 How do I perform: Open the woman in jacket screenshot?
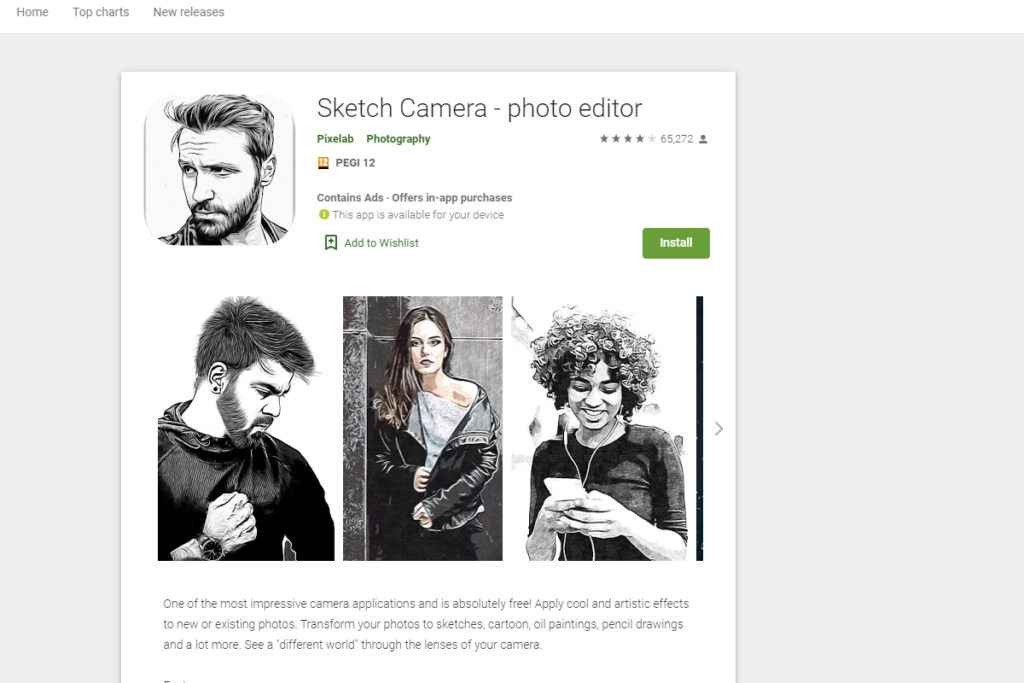(423, 428)
